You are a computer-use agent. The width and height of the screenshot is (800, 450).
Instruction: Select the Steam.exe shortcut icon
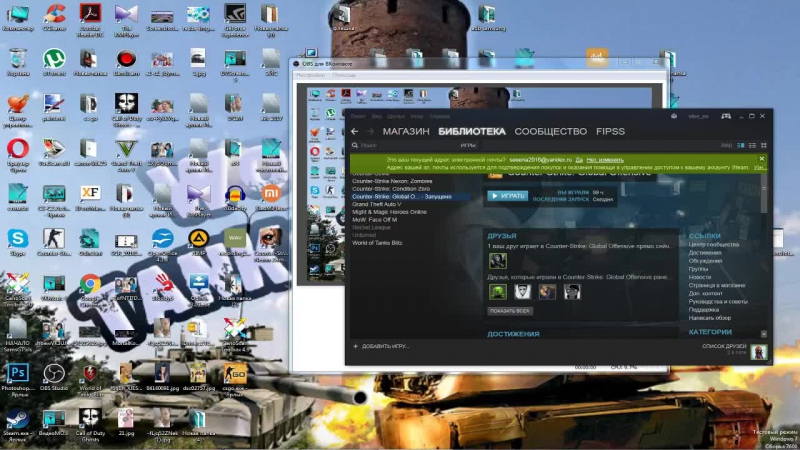coord(17,424)
